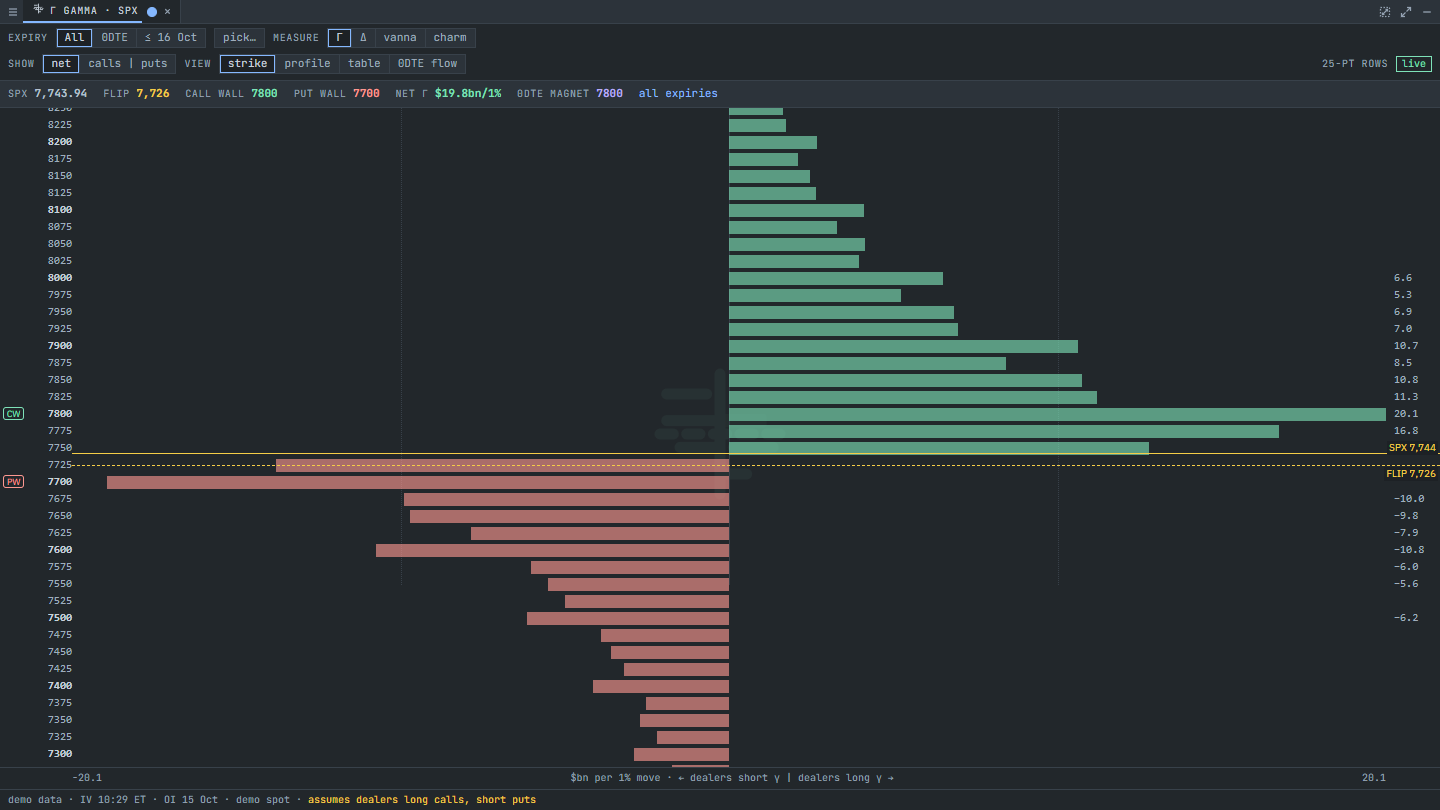Click the 7800 strike bar
The height and width of the screenshot is (810, 1440).
click(x=1057, y=414)
